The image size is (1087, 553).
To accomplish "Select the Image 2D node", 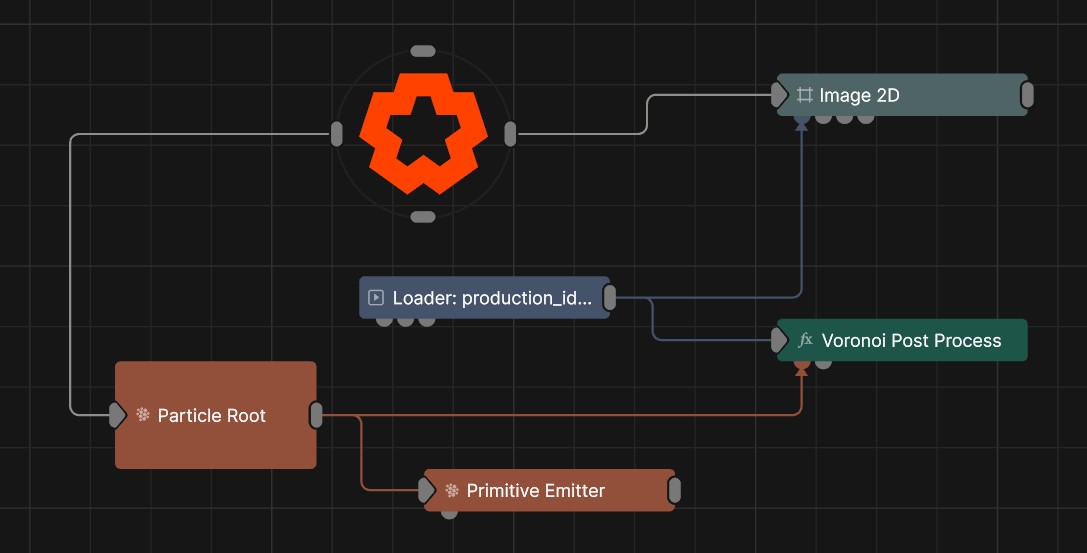I will (x=902, y=95).
